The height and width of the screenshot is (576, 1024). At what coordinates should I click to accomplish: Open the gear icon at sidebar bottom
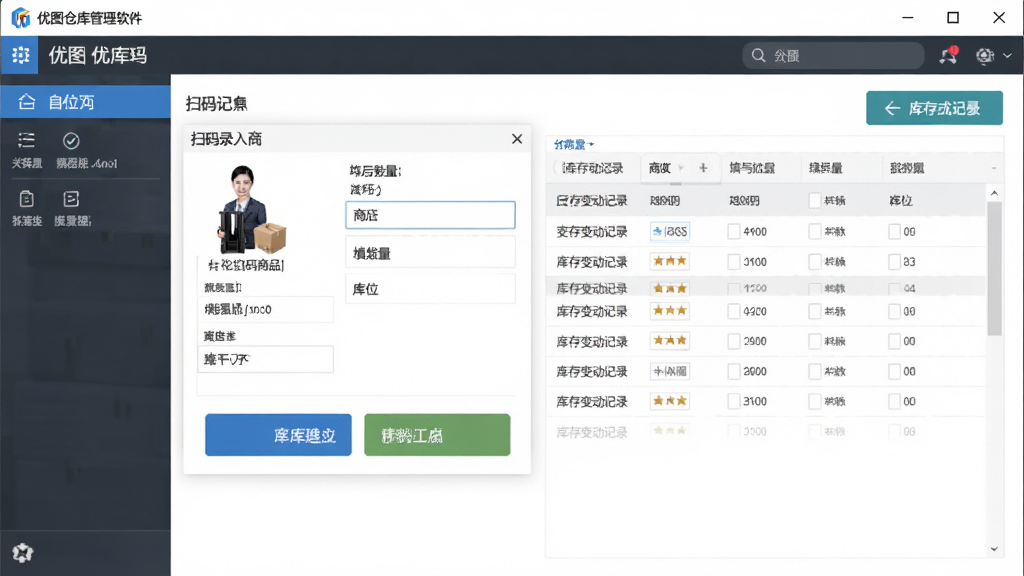pos(22,553)
